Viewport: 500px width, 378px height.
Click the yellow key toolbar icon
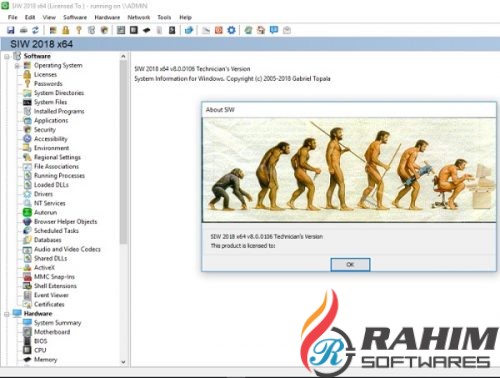79,30
